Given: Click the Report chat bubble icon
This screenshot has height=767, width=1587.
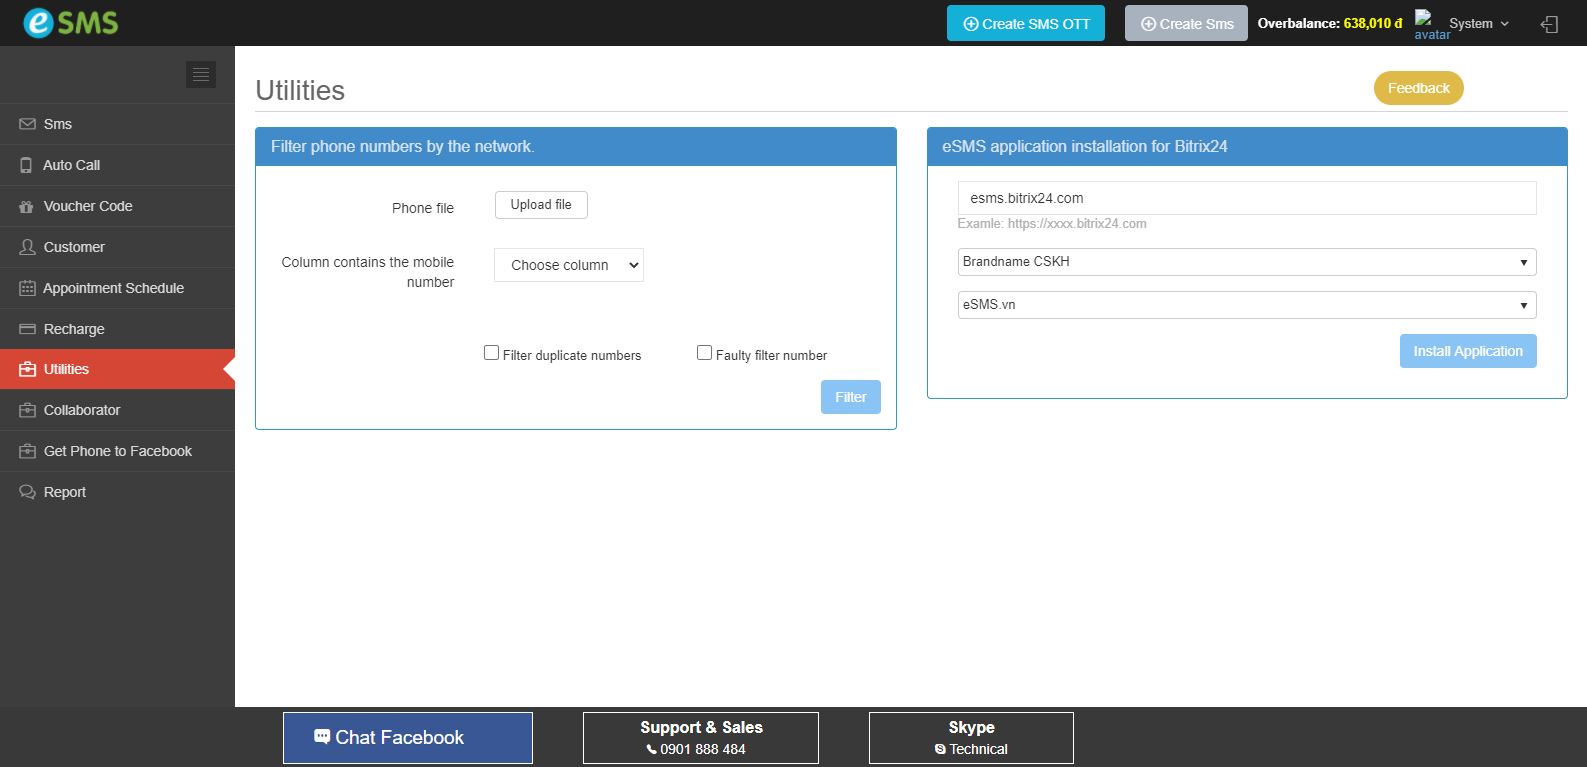Looking at the screenshot, I should point(27,492).
